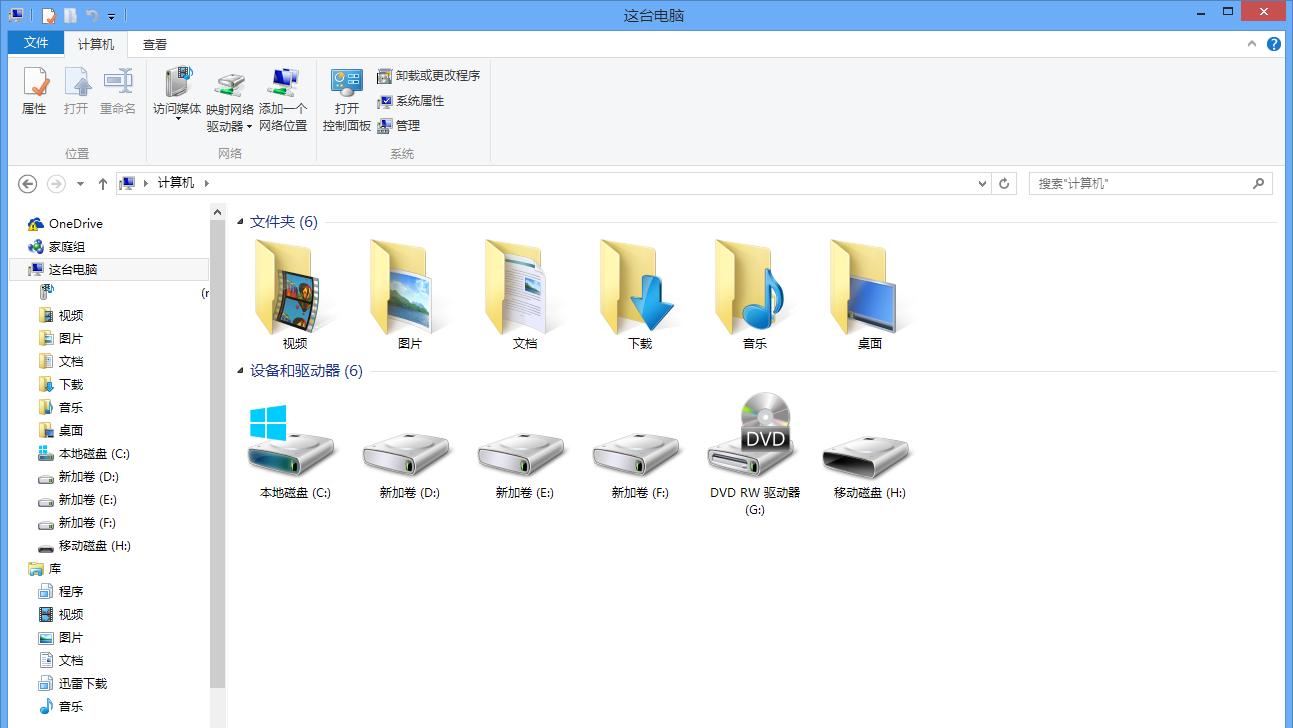
Task: Switch to the 计算机 ribbon tab
Action: (96, 44)
